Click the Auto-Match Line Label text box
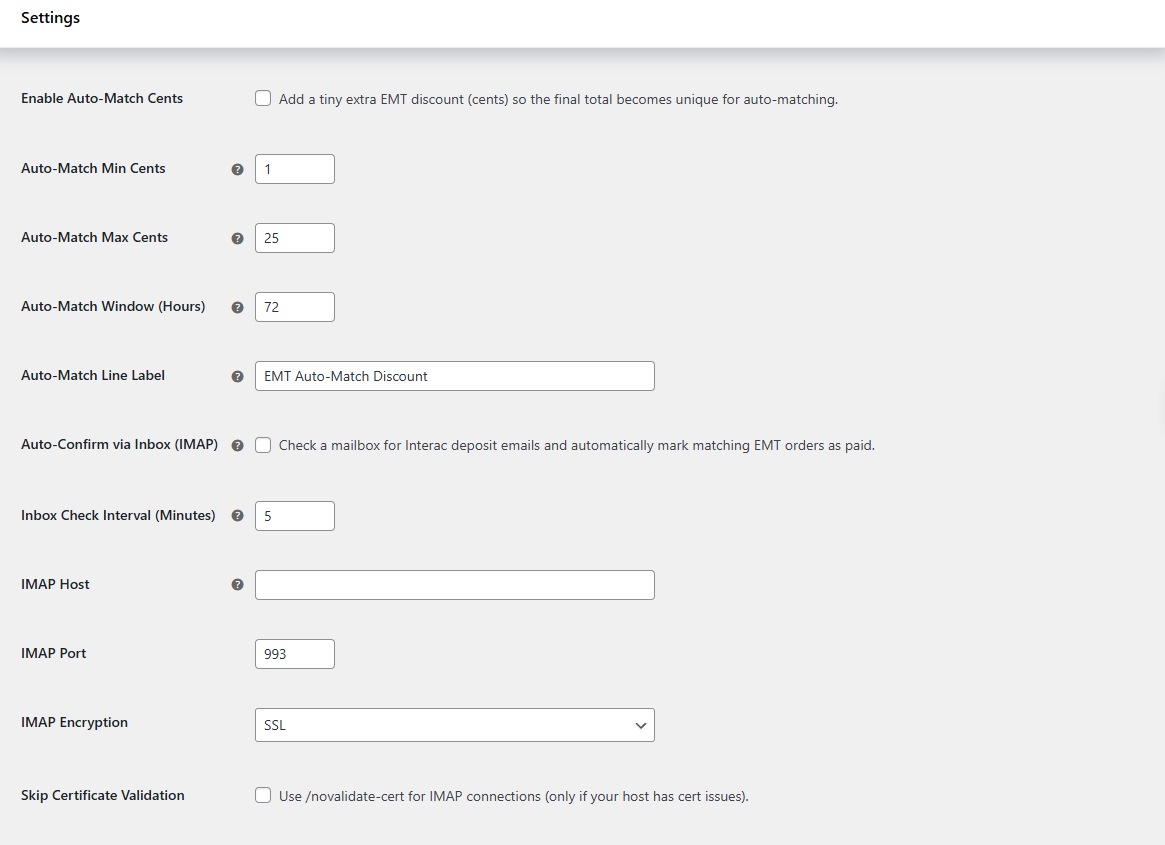 [454, 376]
